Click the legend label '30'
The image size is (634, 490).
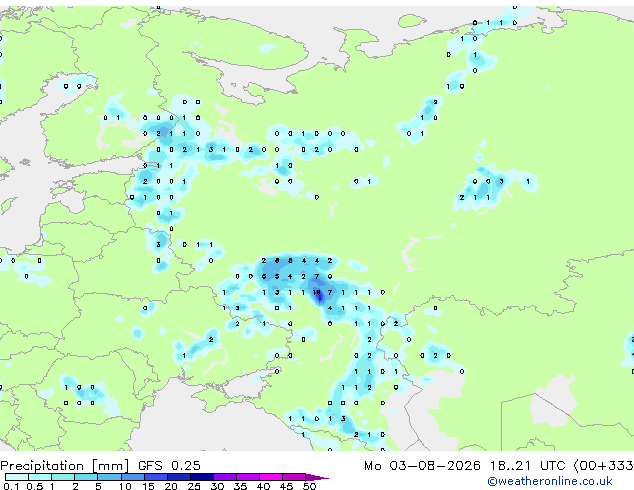point(217,486)
